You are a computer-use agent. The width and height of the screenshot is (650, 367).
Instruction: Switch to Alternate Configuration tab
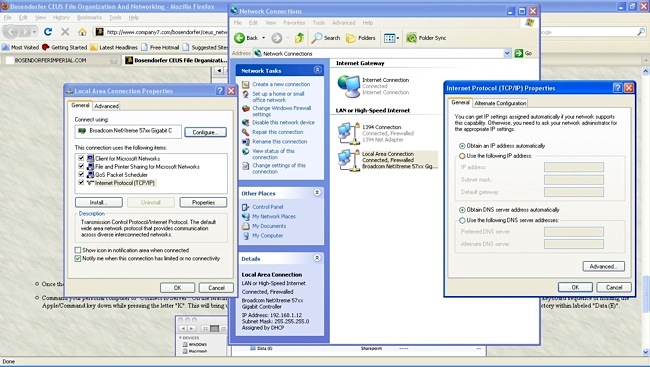click(x=500, y=103)
